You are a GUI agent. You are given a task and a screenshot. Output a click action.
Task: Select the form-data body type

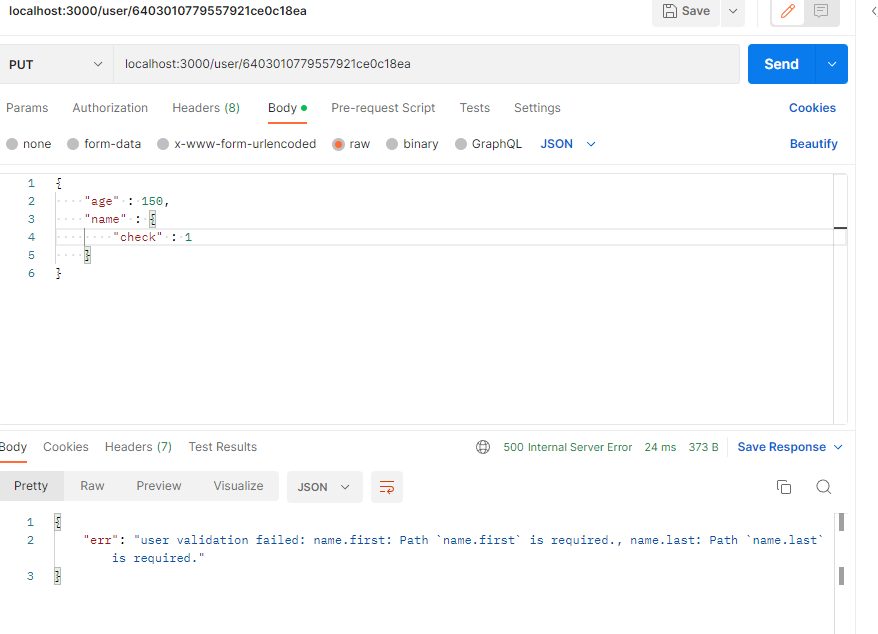104,144
